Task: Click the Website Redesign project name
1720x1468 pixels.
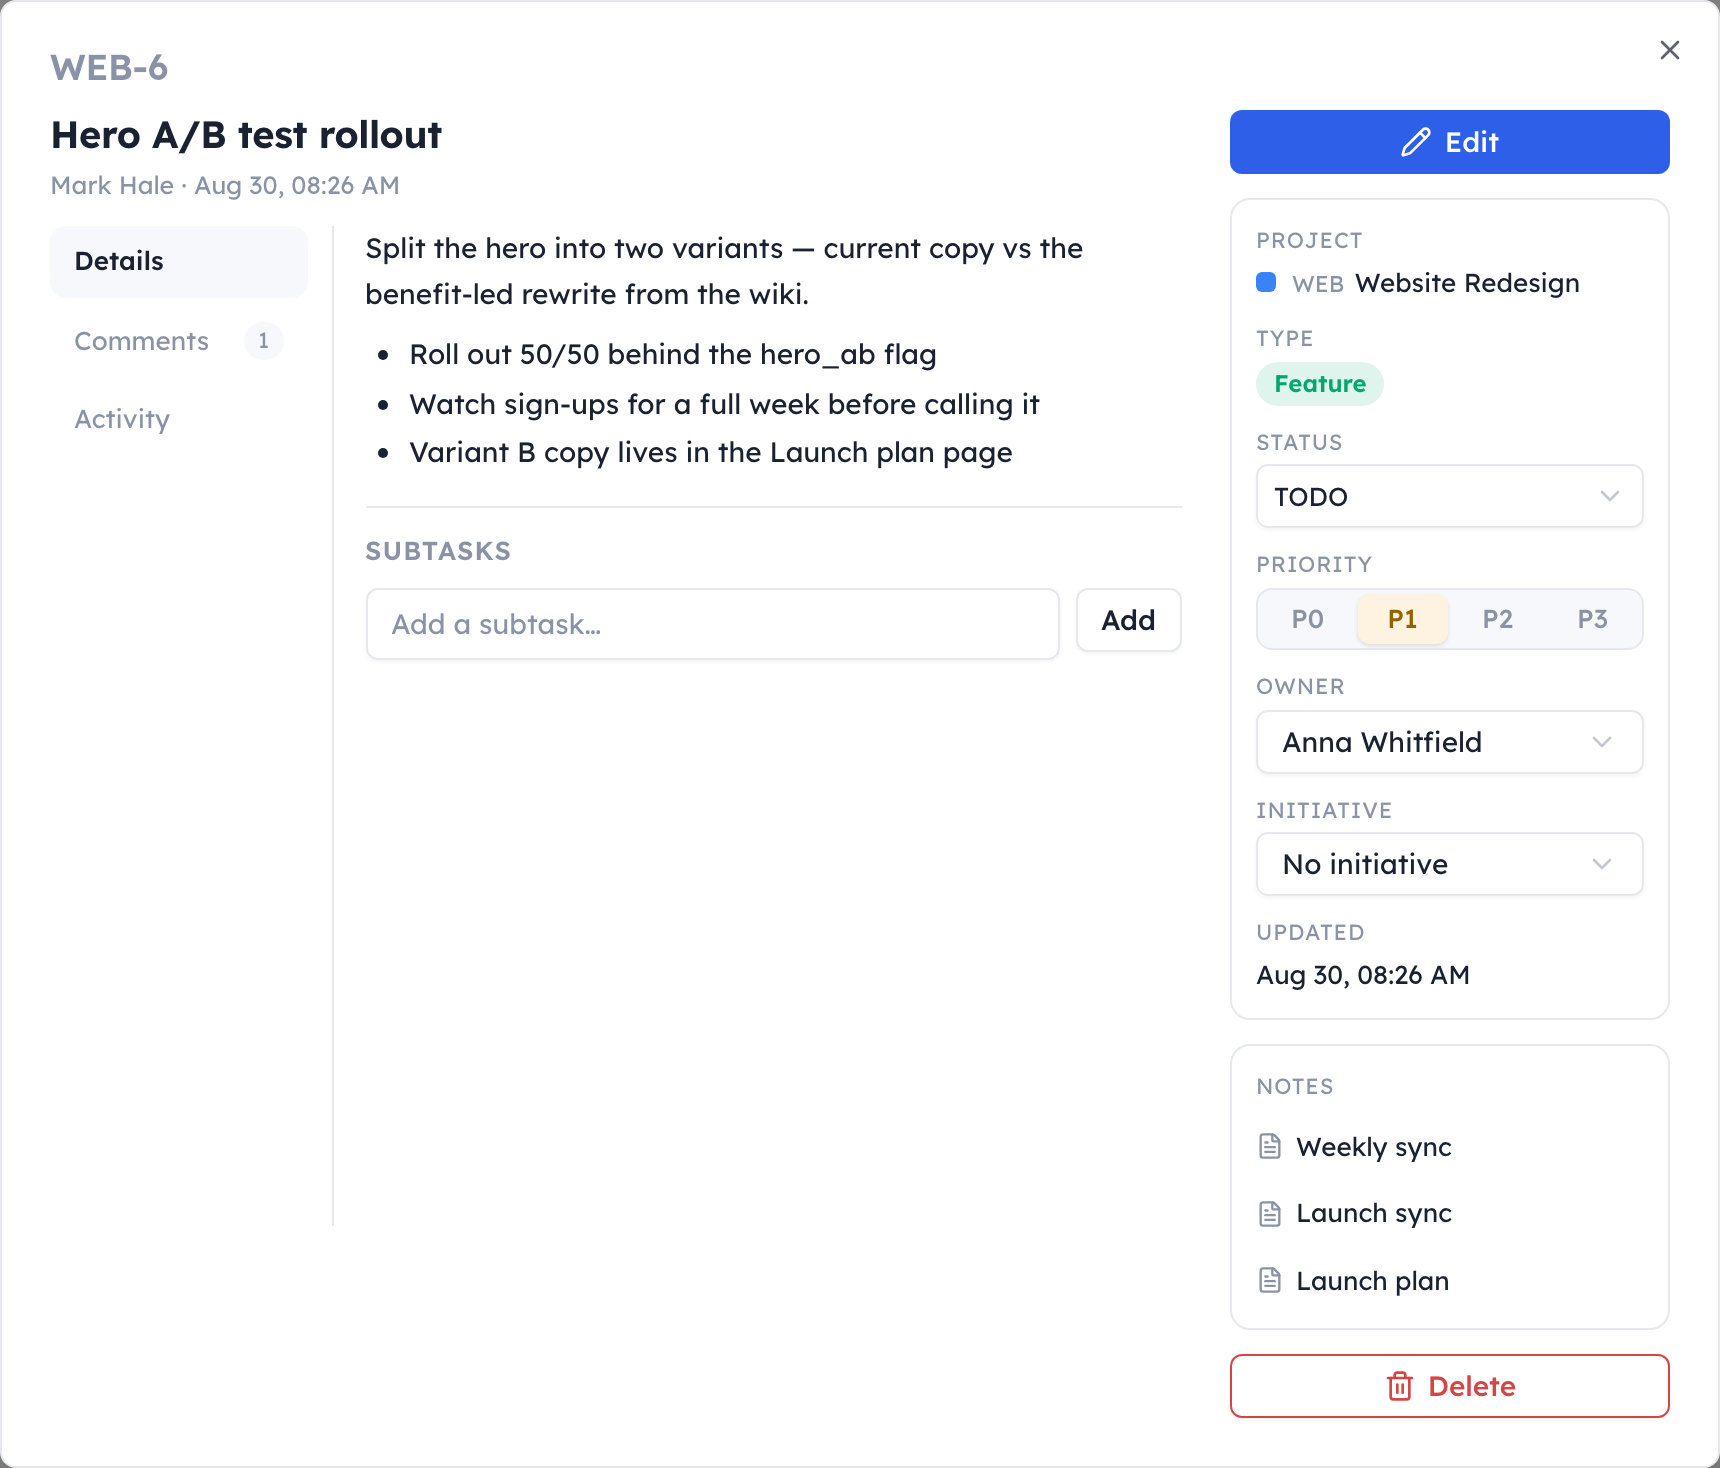Action: [1467, 283]
